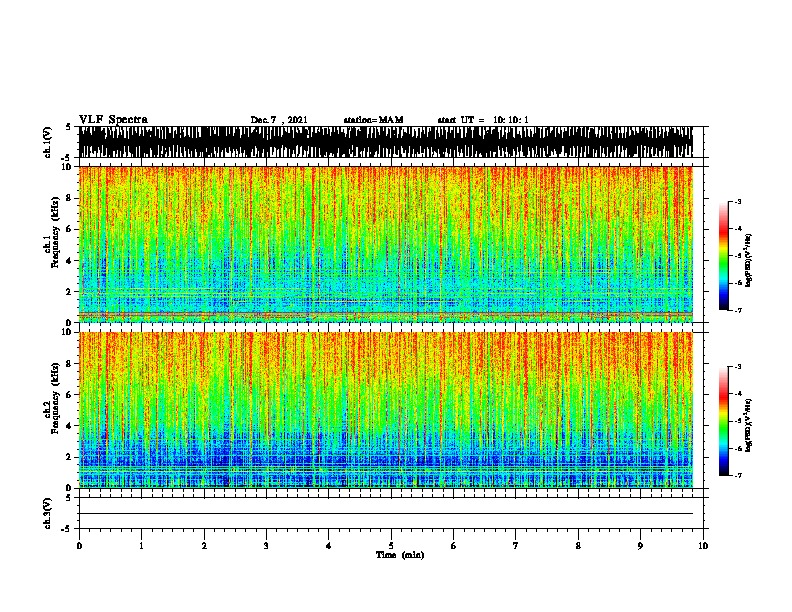Screen dimensions: 792x612
Task: Click the "-3" label on ch.2 colorbar
Action: (x=738, y=367)
